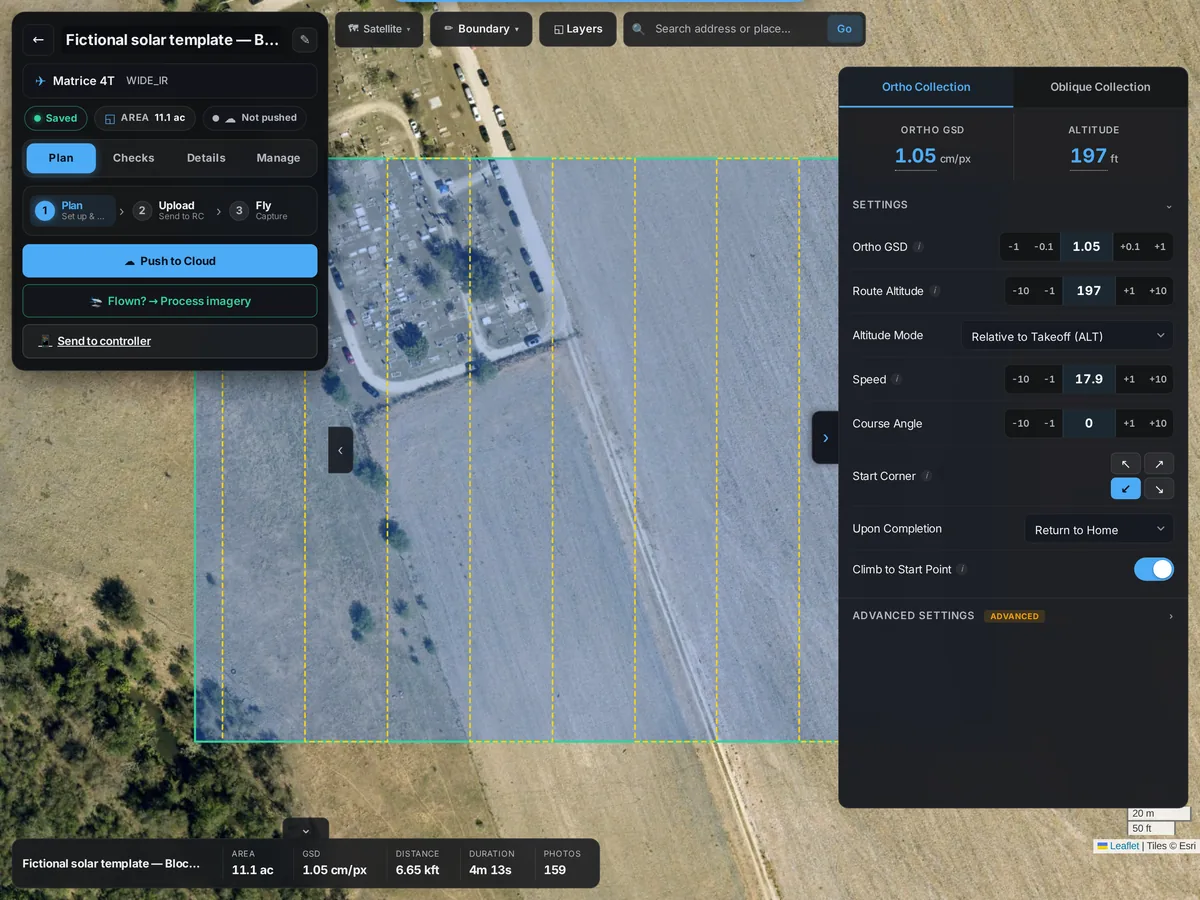The height and width of the screenshot is (900, 1200).
Task: Click the Ortho GSD info icon
Action: (918, 247)
